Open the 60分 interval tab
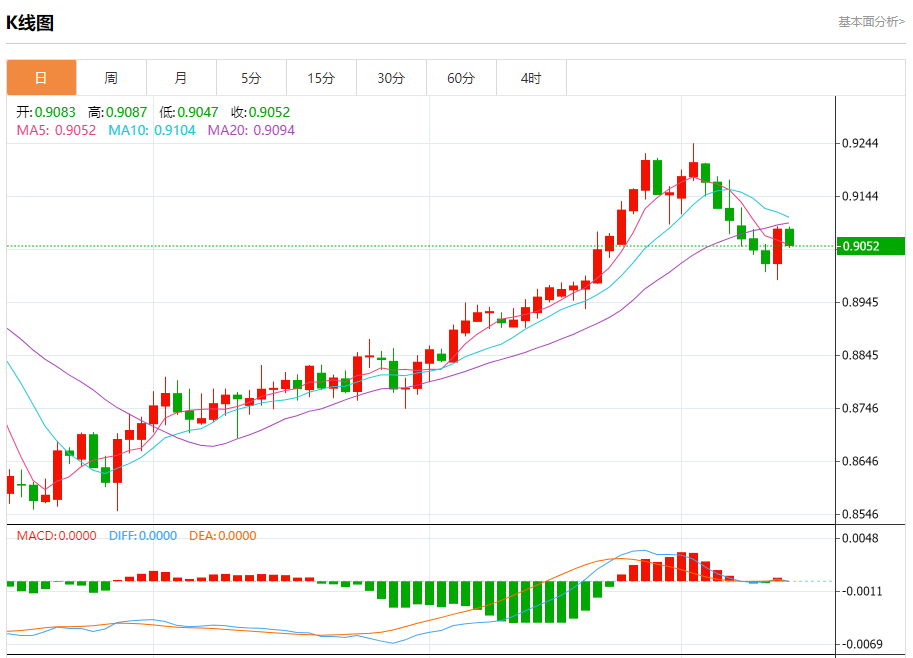Screen dimensions: 913x658 click(461, 77)
